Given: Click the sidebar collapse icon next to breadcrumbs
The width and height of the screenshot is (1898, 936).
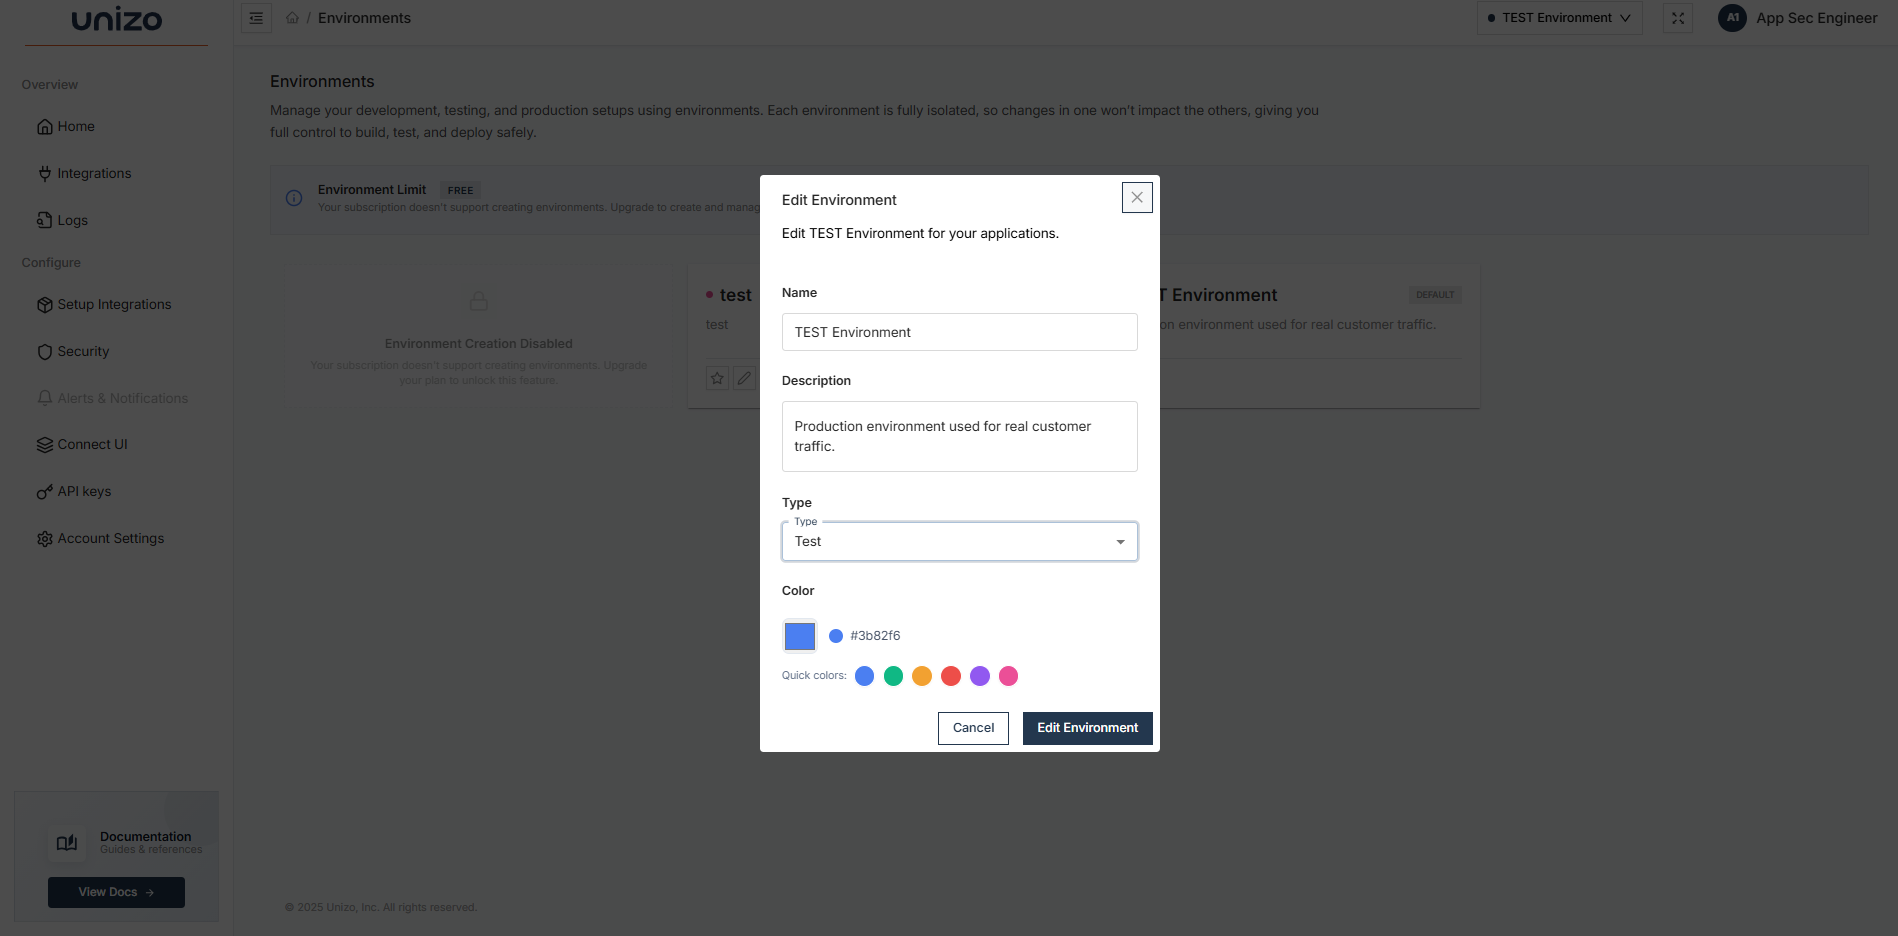Looking at the screenshot, I should [x=256, y=17].
